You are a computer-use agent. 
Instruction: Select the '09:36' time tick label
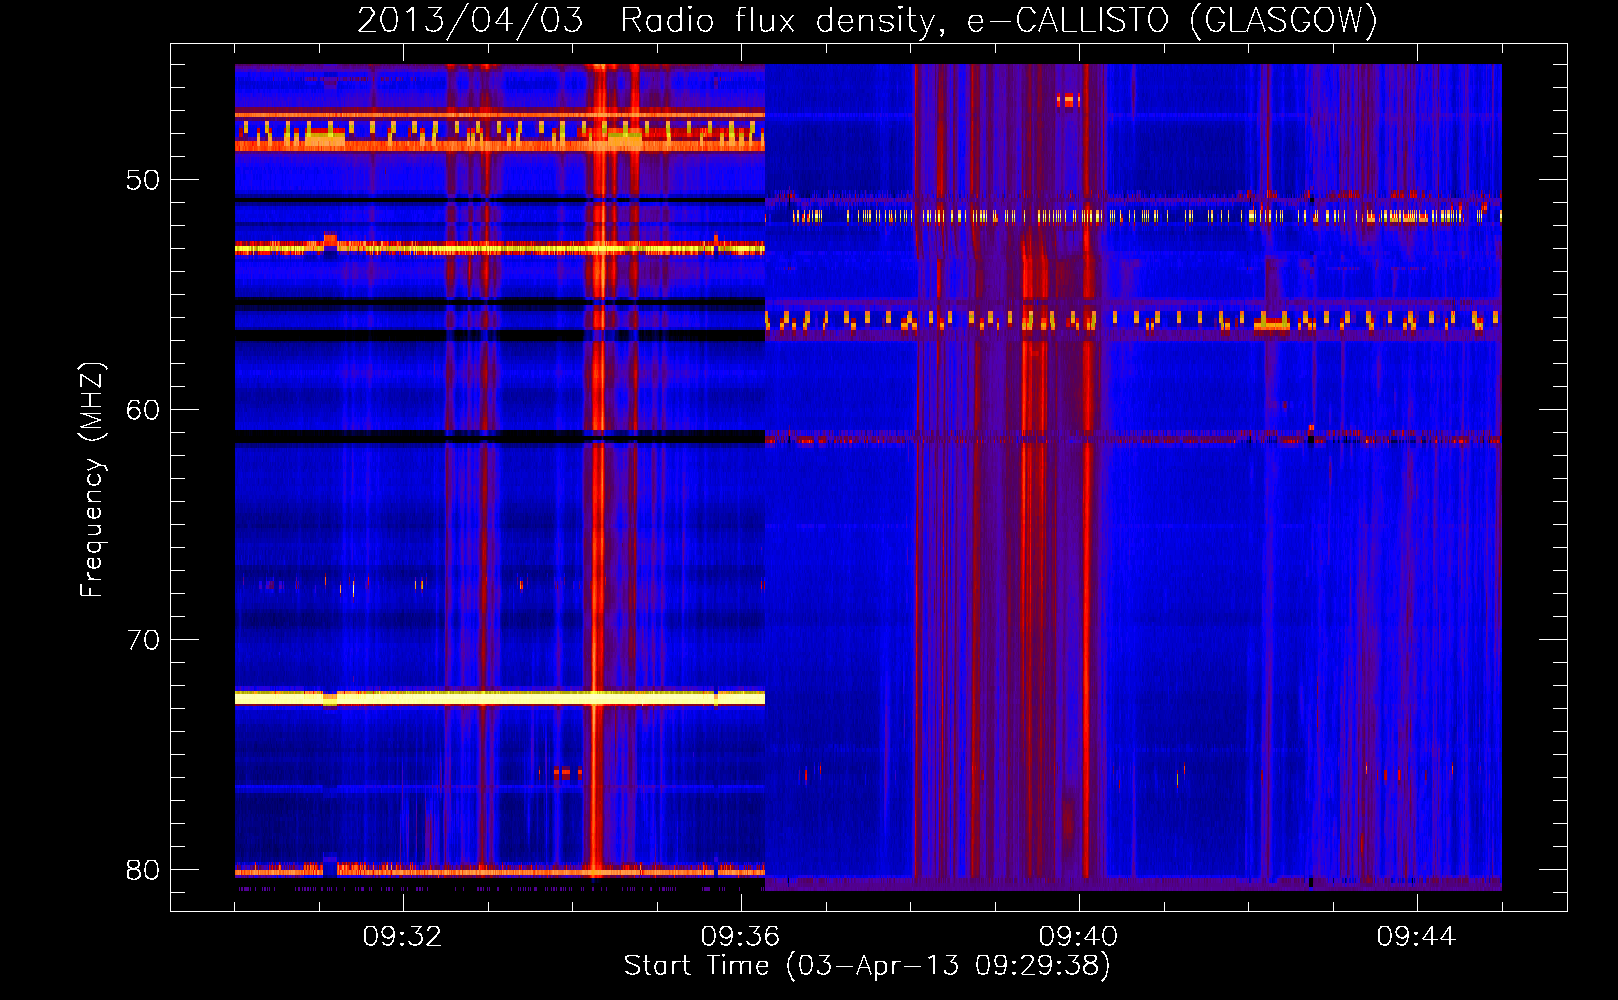point(740,937)
